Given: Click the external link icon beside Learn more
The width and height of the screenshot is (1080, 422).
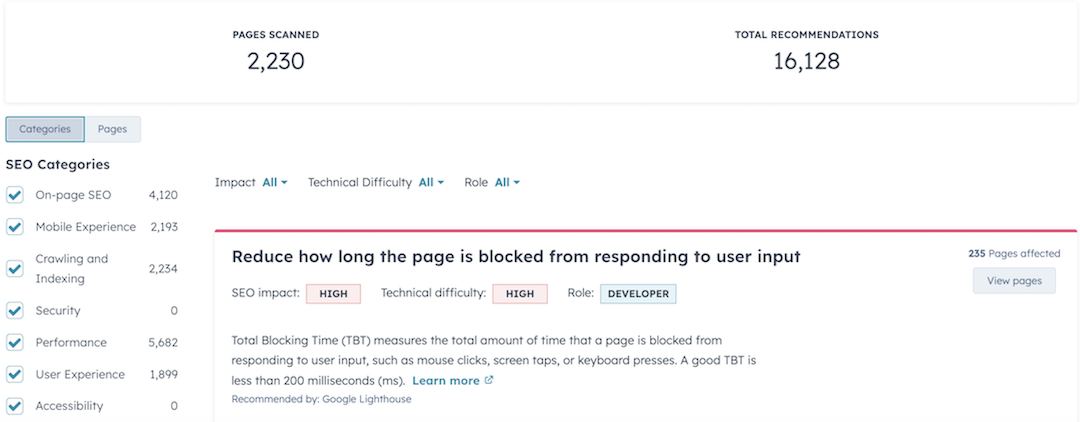Looking at the screenshot, I should click(489, 381).
